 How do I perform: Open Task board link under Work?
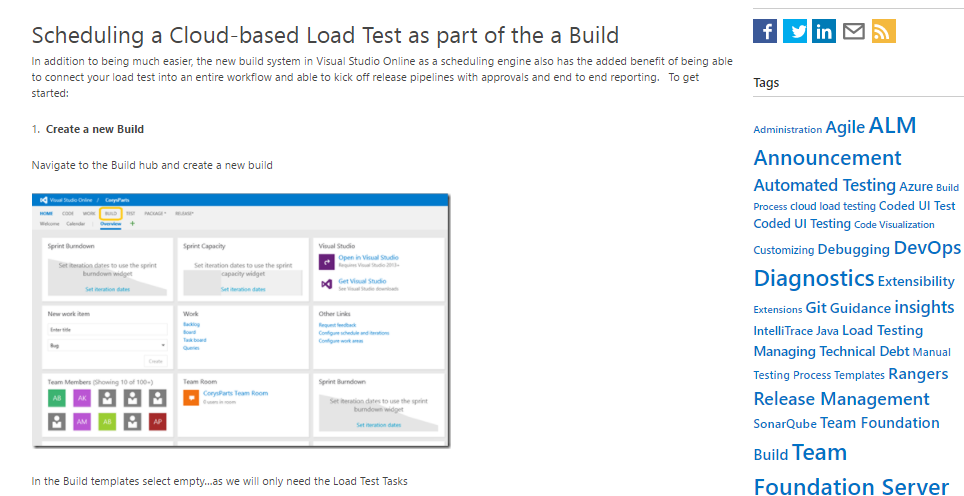(x=194, y=340)
